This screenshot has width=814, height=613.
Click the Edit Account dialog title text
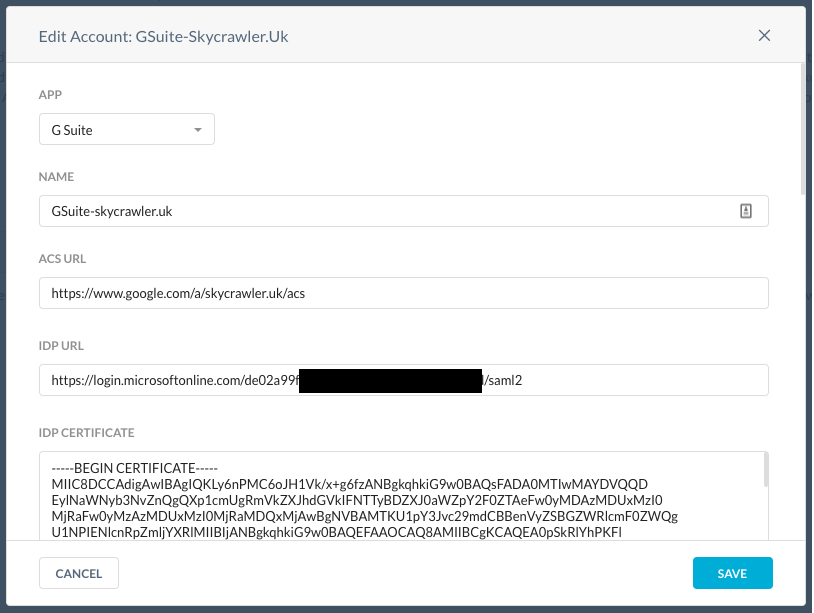[x=164, y=36]
